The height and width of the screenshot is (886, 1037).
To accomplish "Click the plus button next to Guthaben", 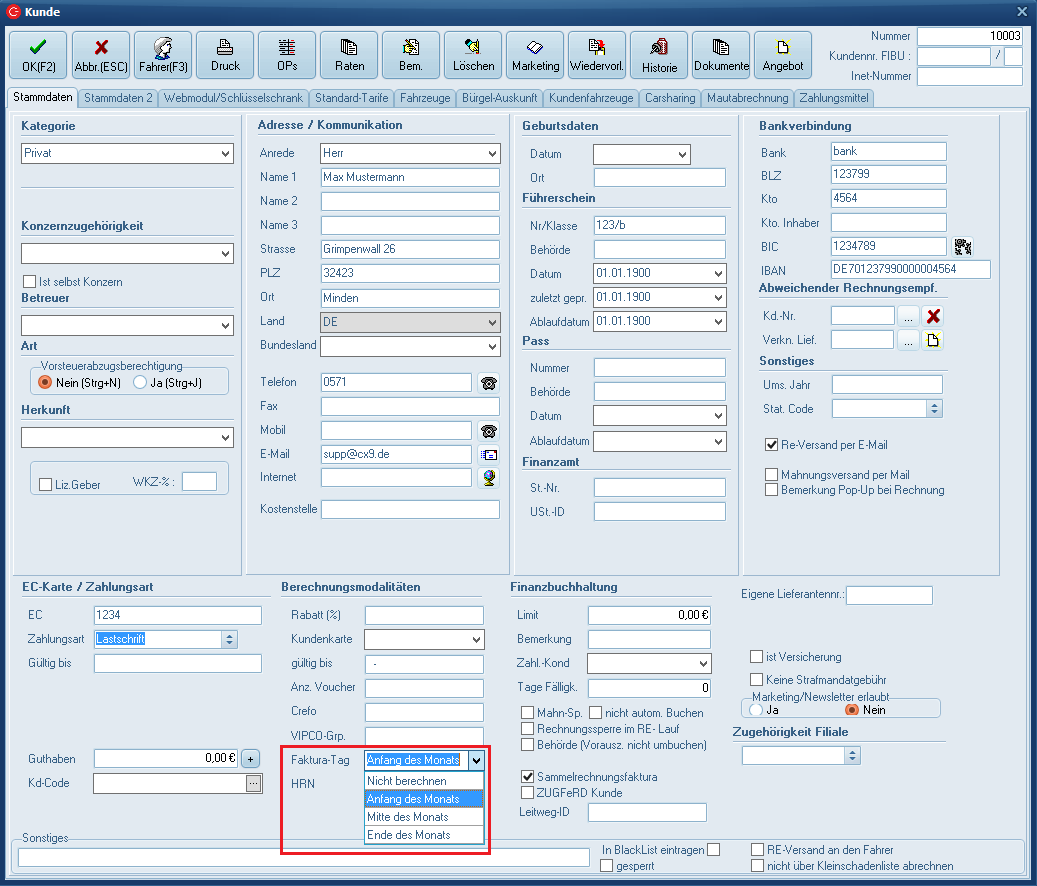I will point(250,759).
